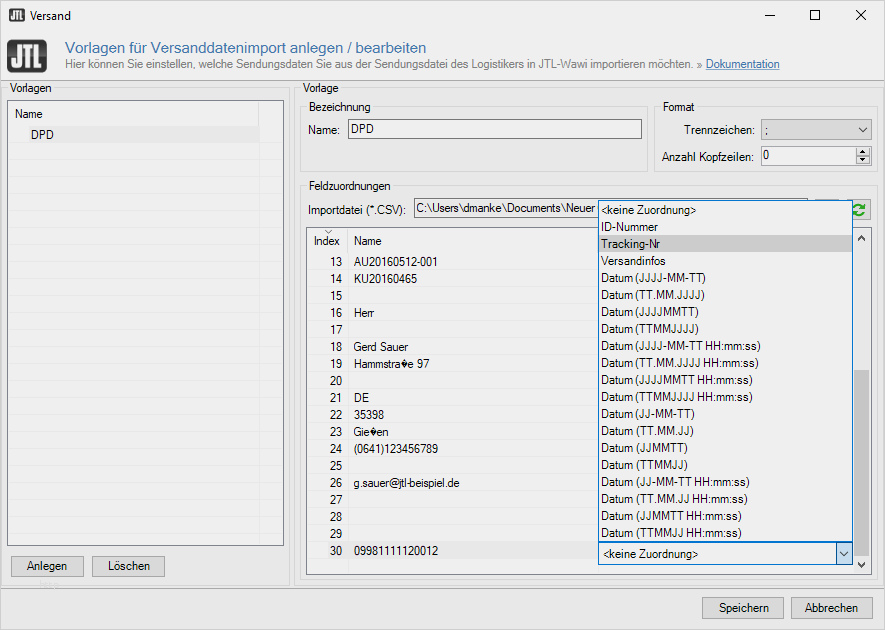Click the Anzahl Kopfzeilen number field
Image resolution: width=885 pixels, height=630 pixels.
[809, 156]
